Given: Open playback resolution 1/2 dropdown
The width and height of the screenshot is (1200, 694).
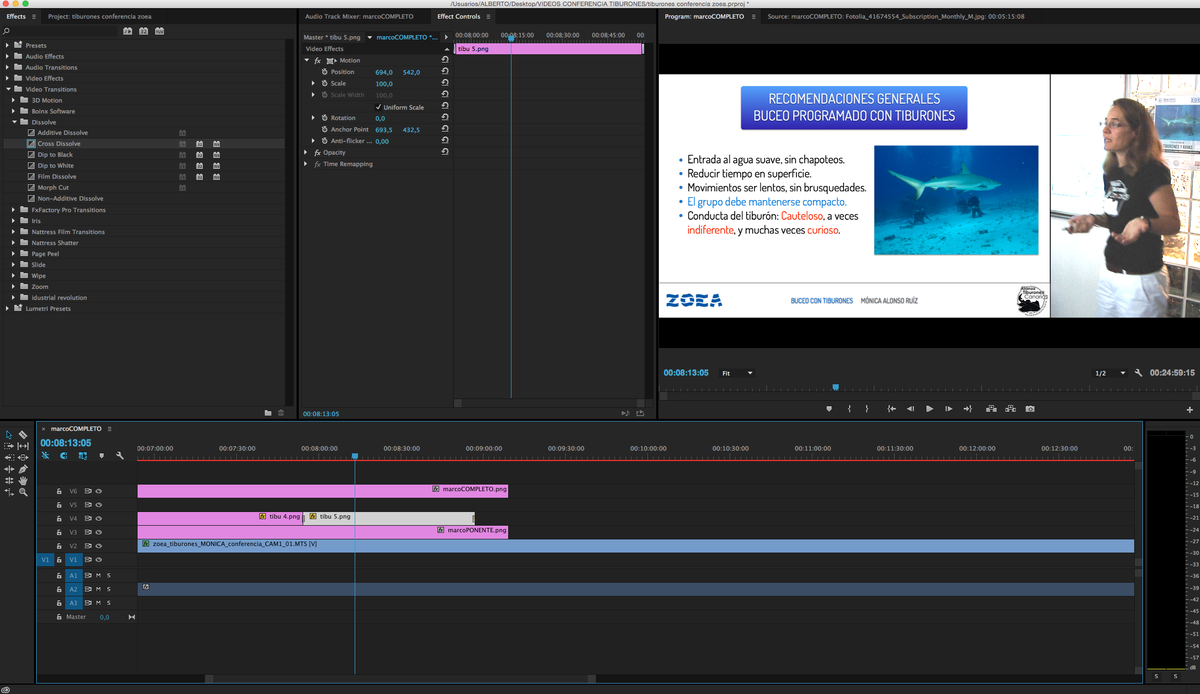Looking at the screenshot, I should click(x=1109, y=373).
